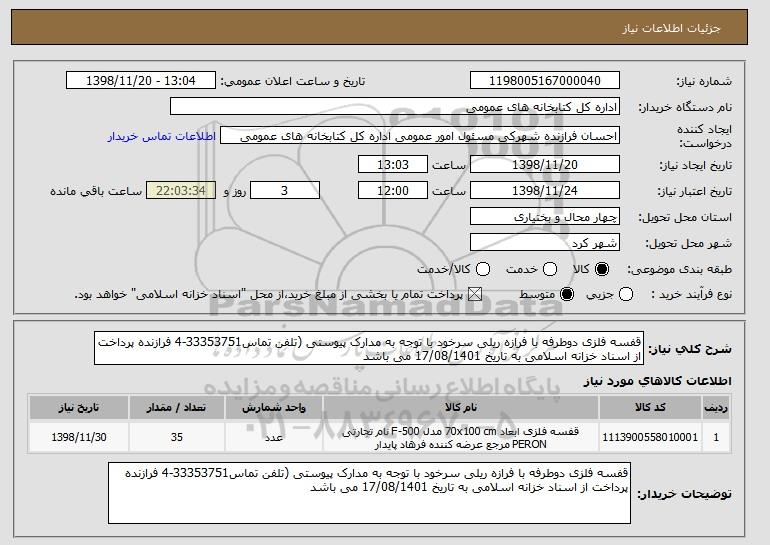The image size is (770, 545).
Task: Click the page header جزئیات اطلاعات نیاز
Action: click(x=671, y=28)
